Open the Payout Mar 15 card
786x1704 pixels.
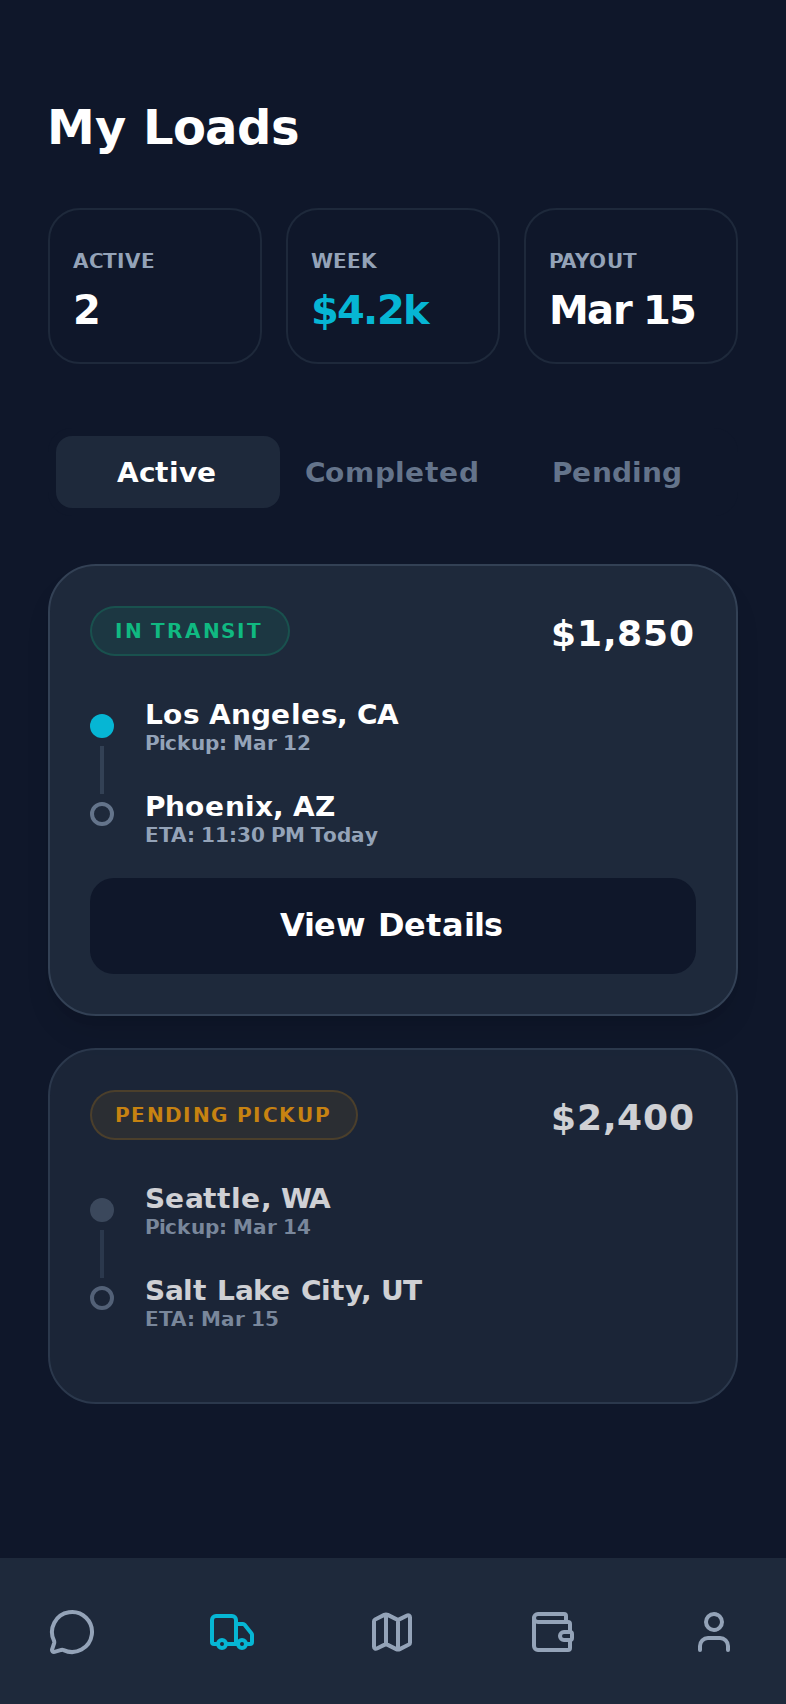click(x=631, y=286)
